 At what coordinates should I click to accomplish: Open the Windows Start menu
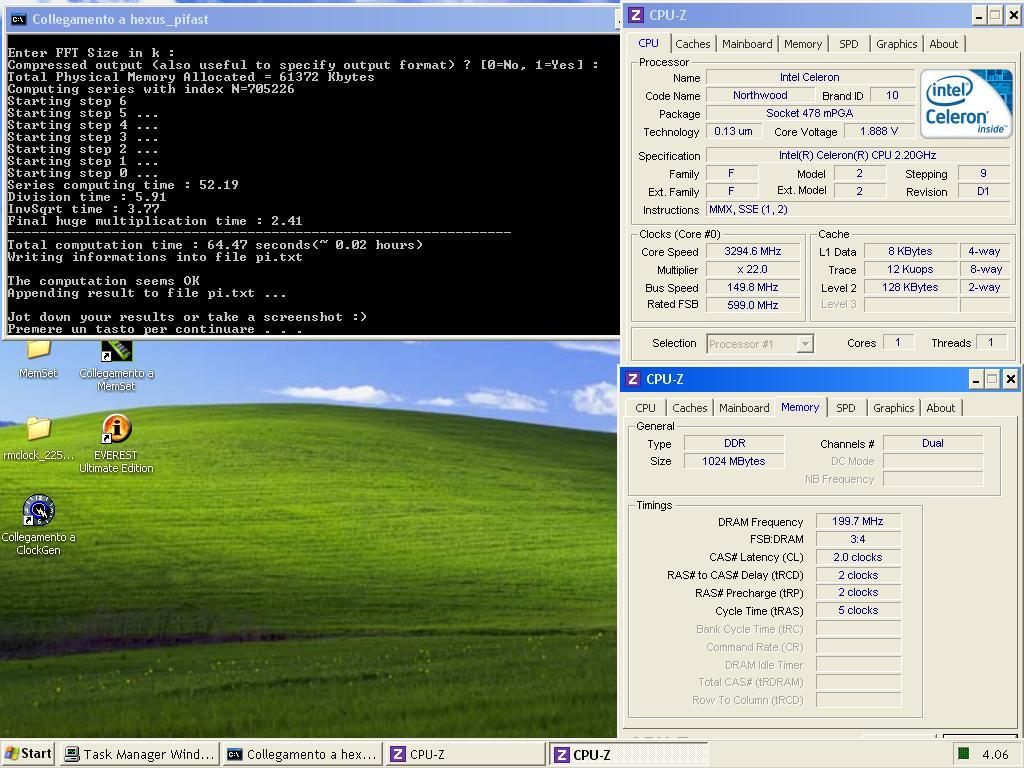[x=28, y=754]
